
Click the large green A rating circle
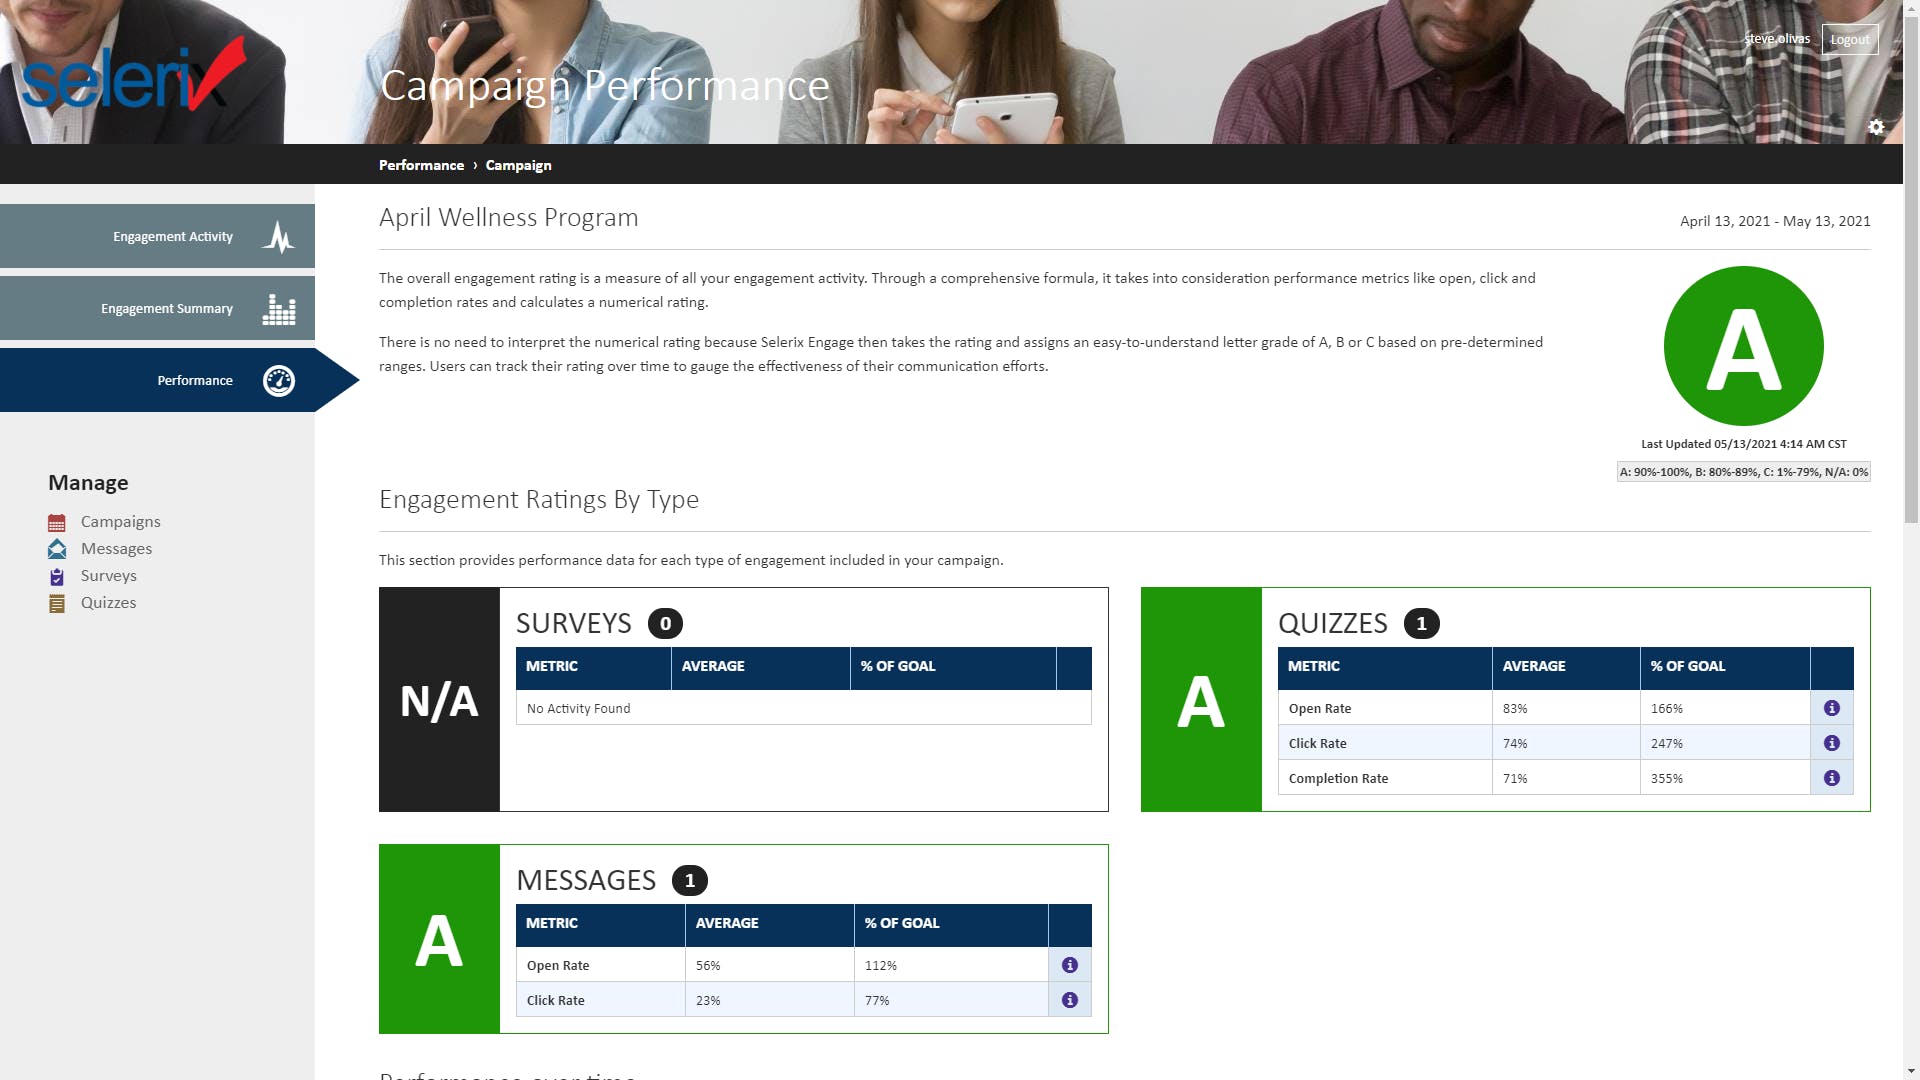coord(1743,346)
